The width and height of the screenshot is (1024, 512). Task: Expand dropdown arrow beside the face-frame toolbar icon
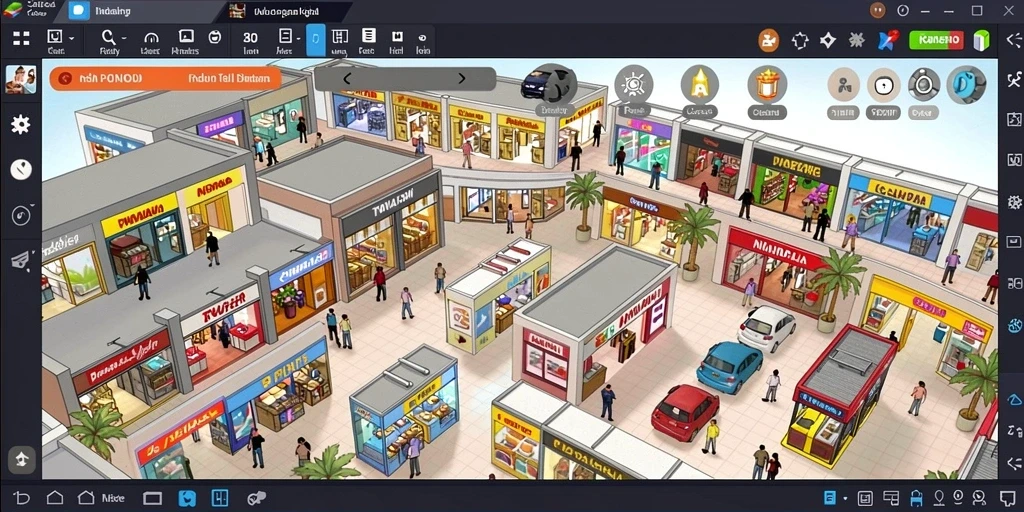pos(71,38)
